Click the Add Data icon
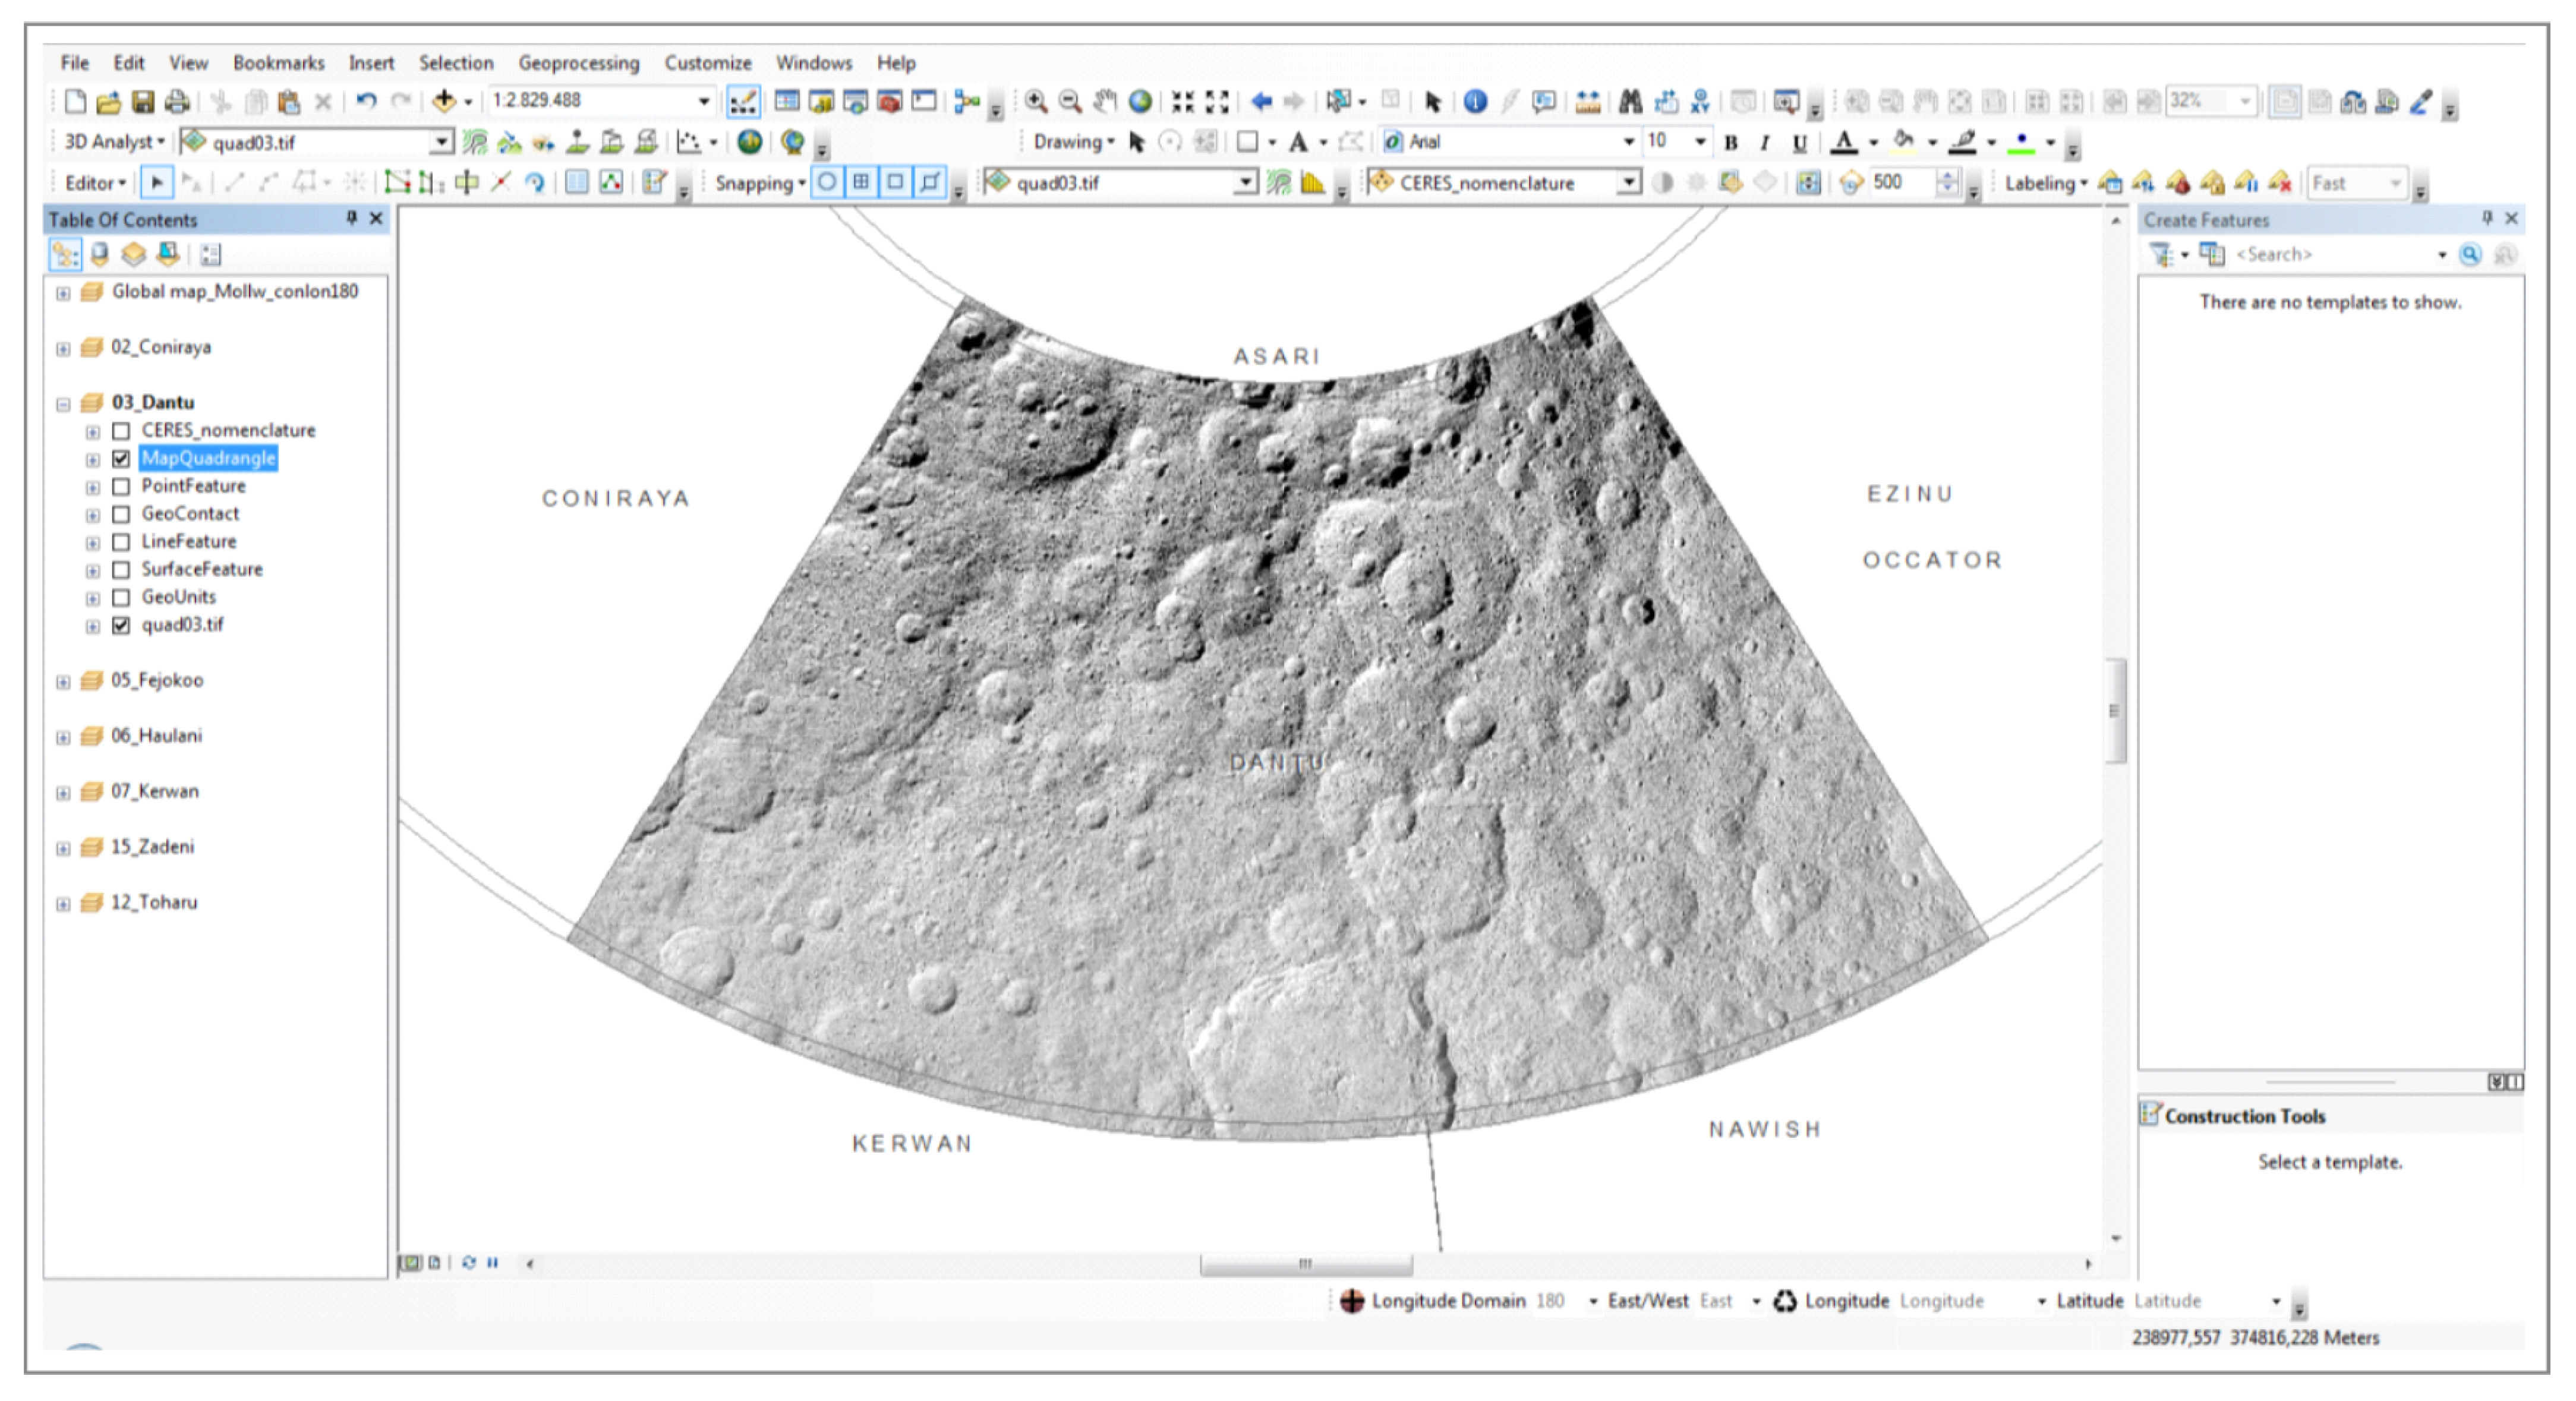Screen dimensions: 2576x1401 tap(444, 101)
